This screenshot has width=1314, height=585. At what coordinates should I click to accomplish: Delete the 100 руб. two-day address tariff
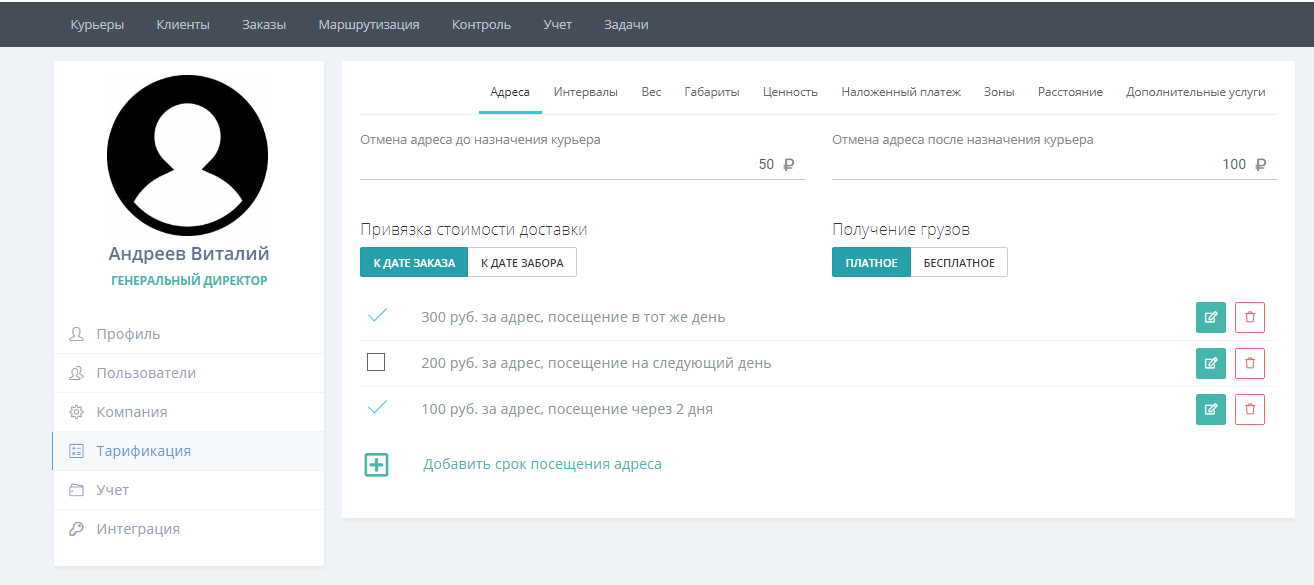pyautogui.click(x=1250, y=409)
